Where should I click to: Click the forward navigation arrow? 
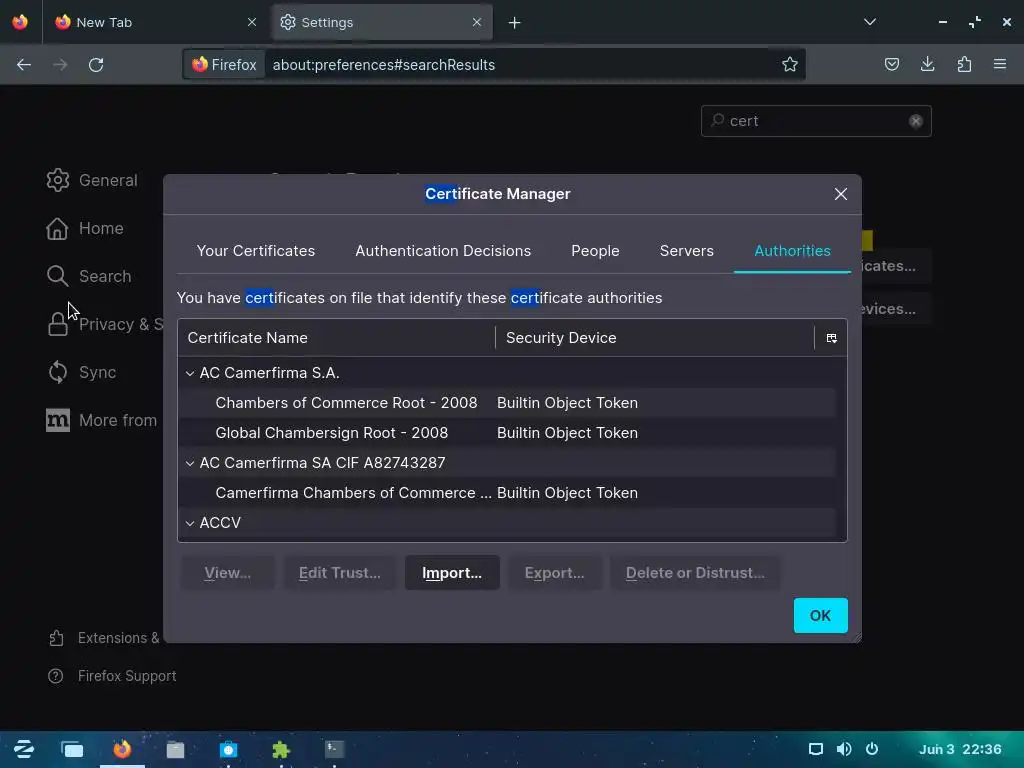[60, 65]
